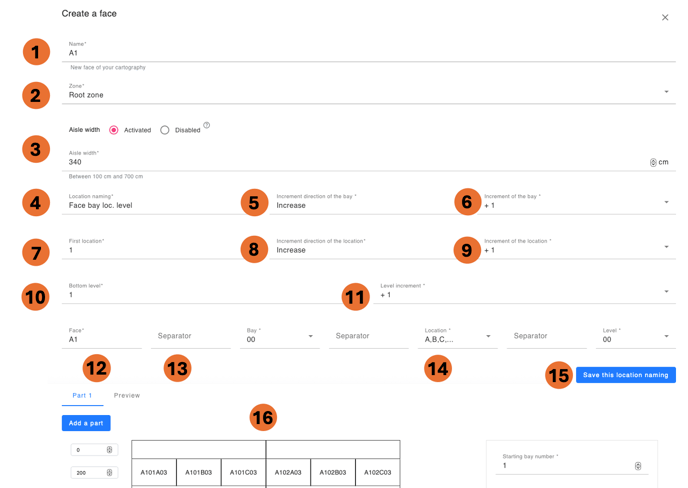Open the Zone dropdown
Viewport: 688px width, 488px height.
coord(666,92)
